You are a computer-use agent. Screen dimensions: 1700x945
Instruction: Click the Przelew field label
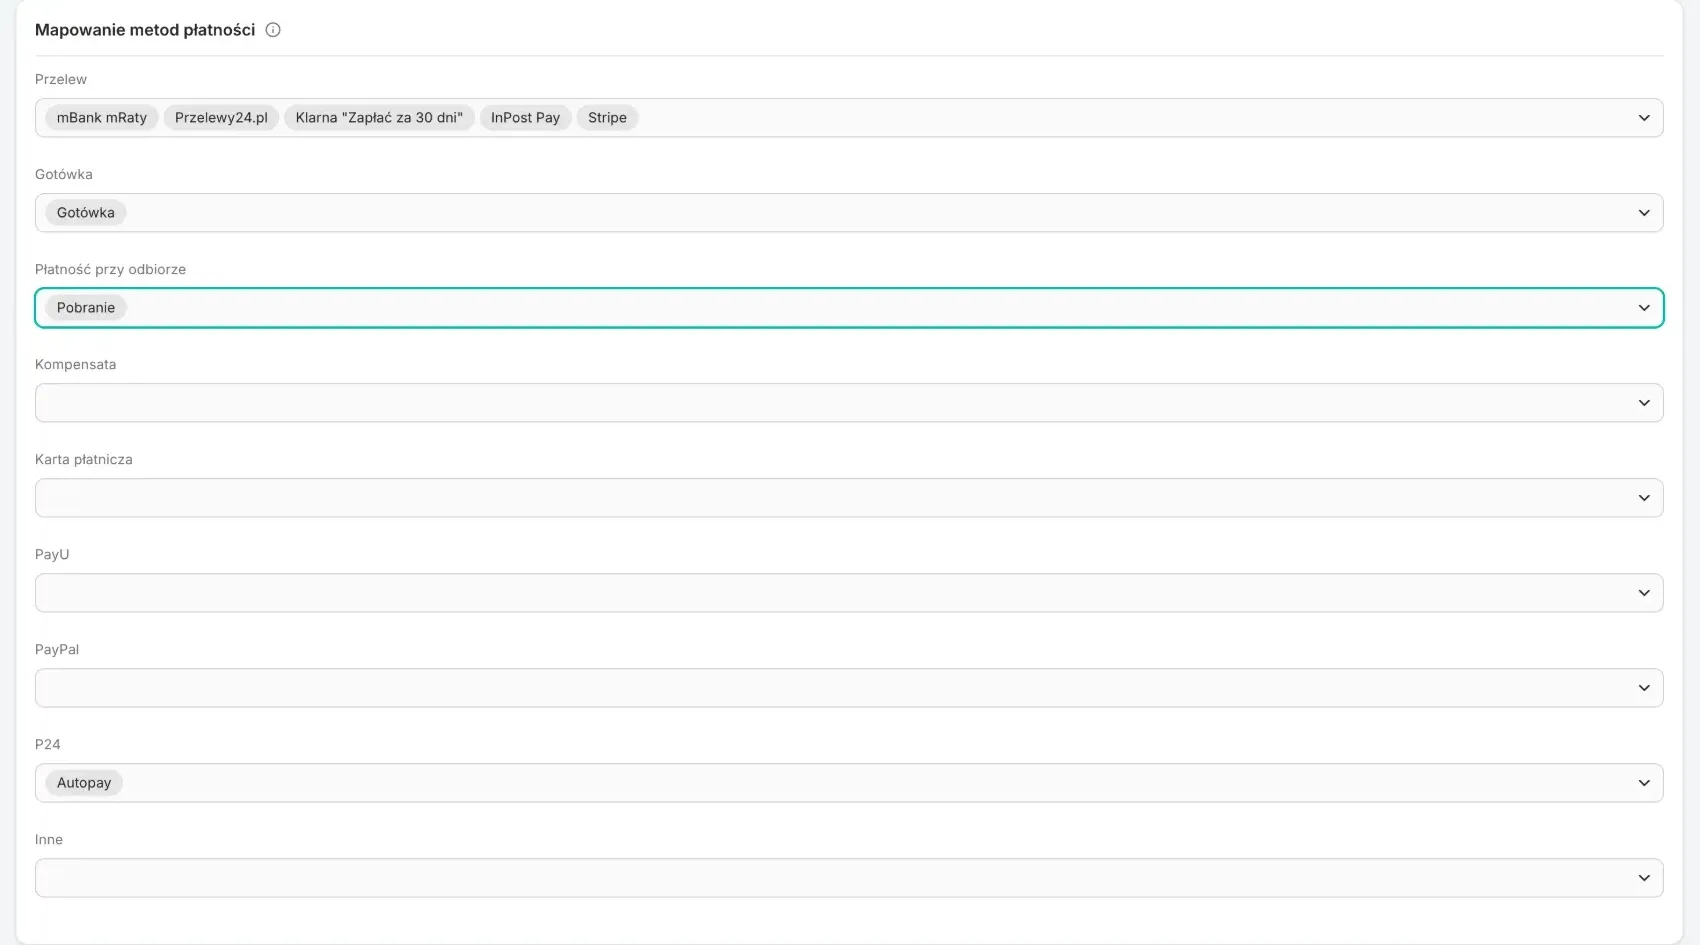(x=61, y=79)
